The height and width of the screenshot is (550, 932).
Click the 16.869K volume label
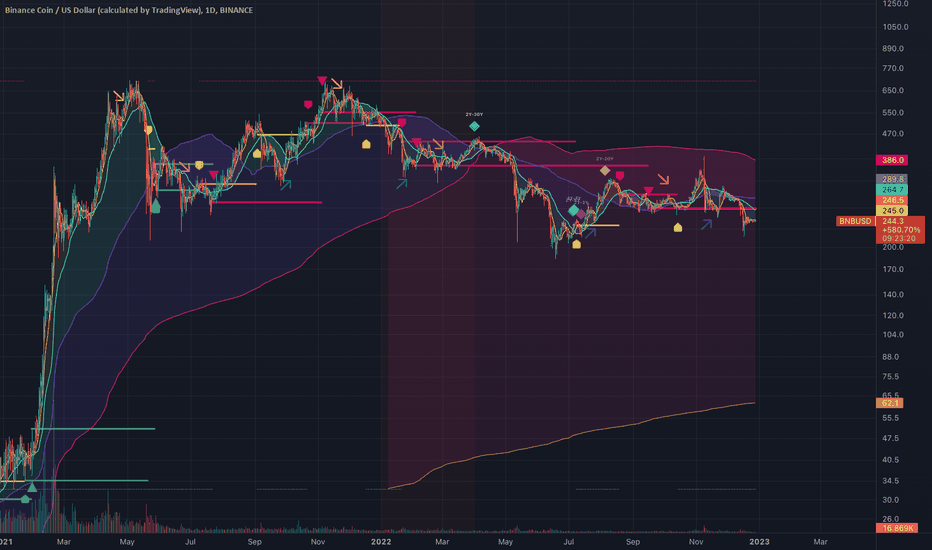897,528
